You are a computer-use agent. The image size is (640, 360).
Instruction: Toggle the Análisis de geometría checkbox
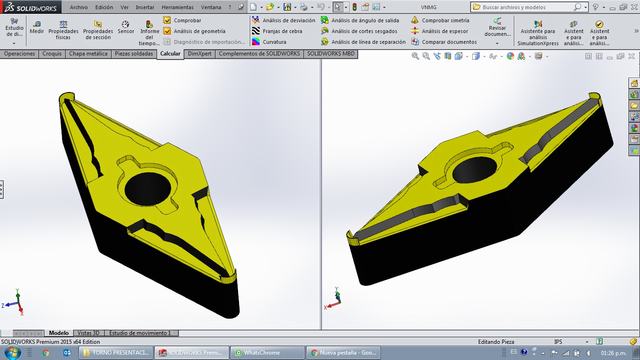pyautogui.click(x=167, y=31)
